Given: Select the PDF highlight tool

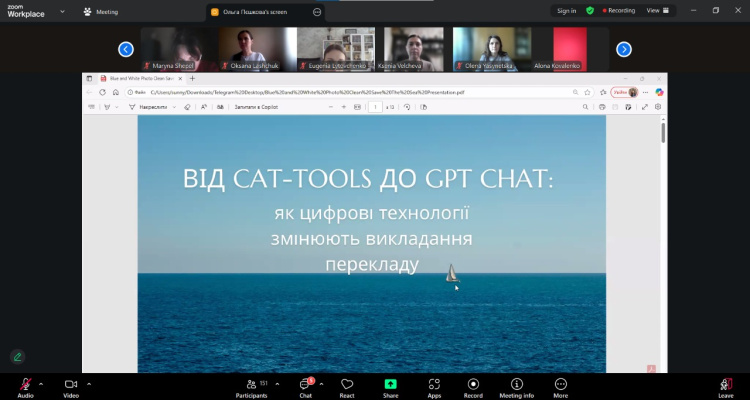Looking at the screenshot, I should click(107, 107).
